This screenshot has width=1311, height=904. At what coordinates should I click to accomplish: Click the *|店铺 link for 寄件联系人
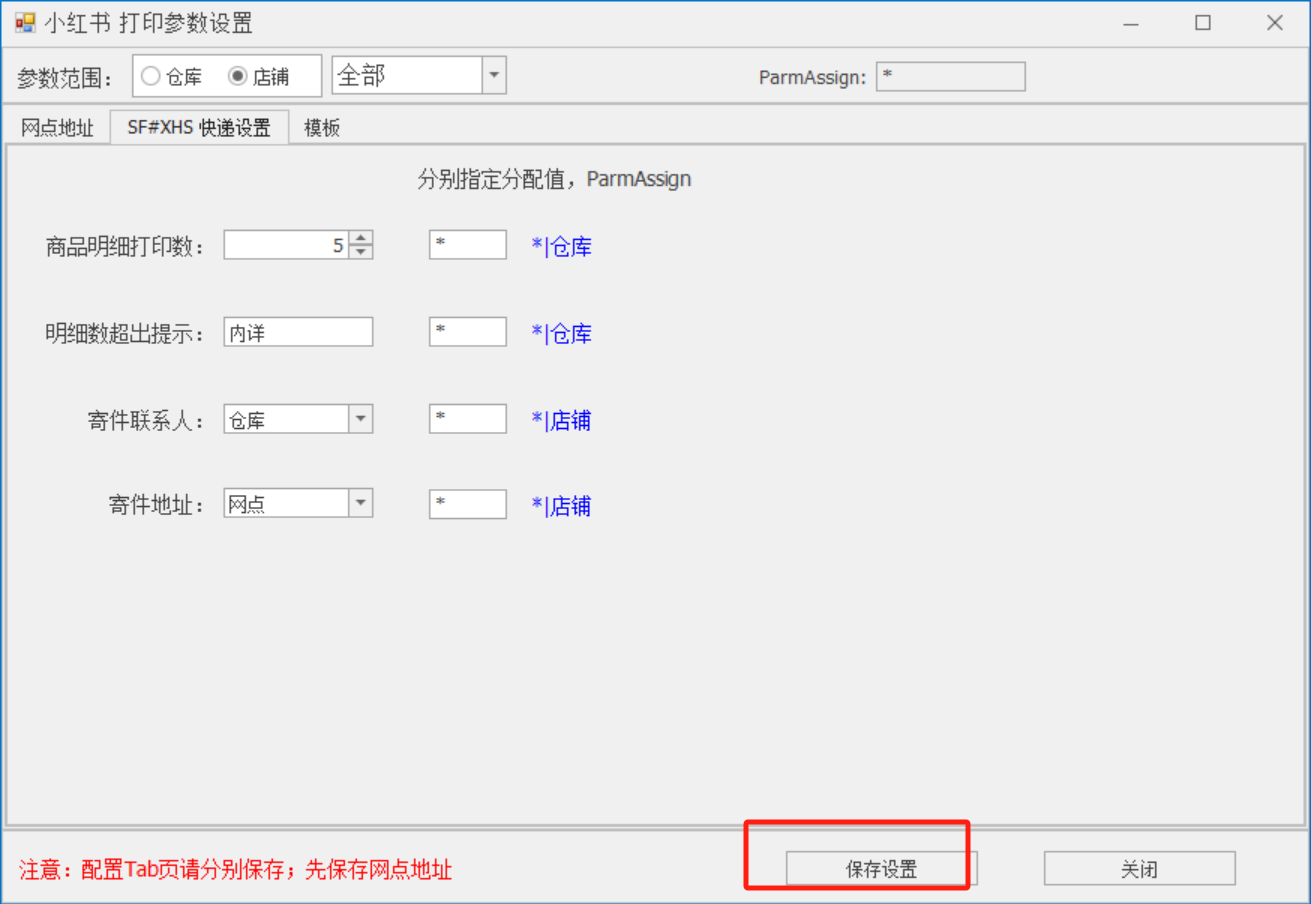click(561, 421)
